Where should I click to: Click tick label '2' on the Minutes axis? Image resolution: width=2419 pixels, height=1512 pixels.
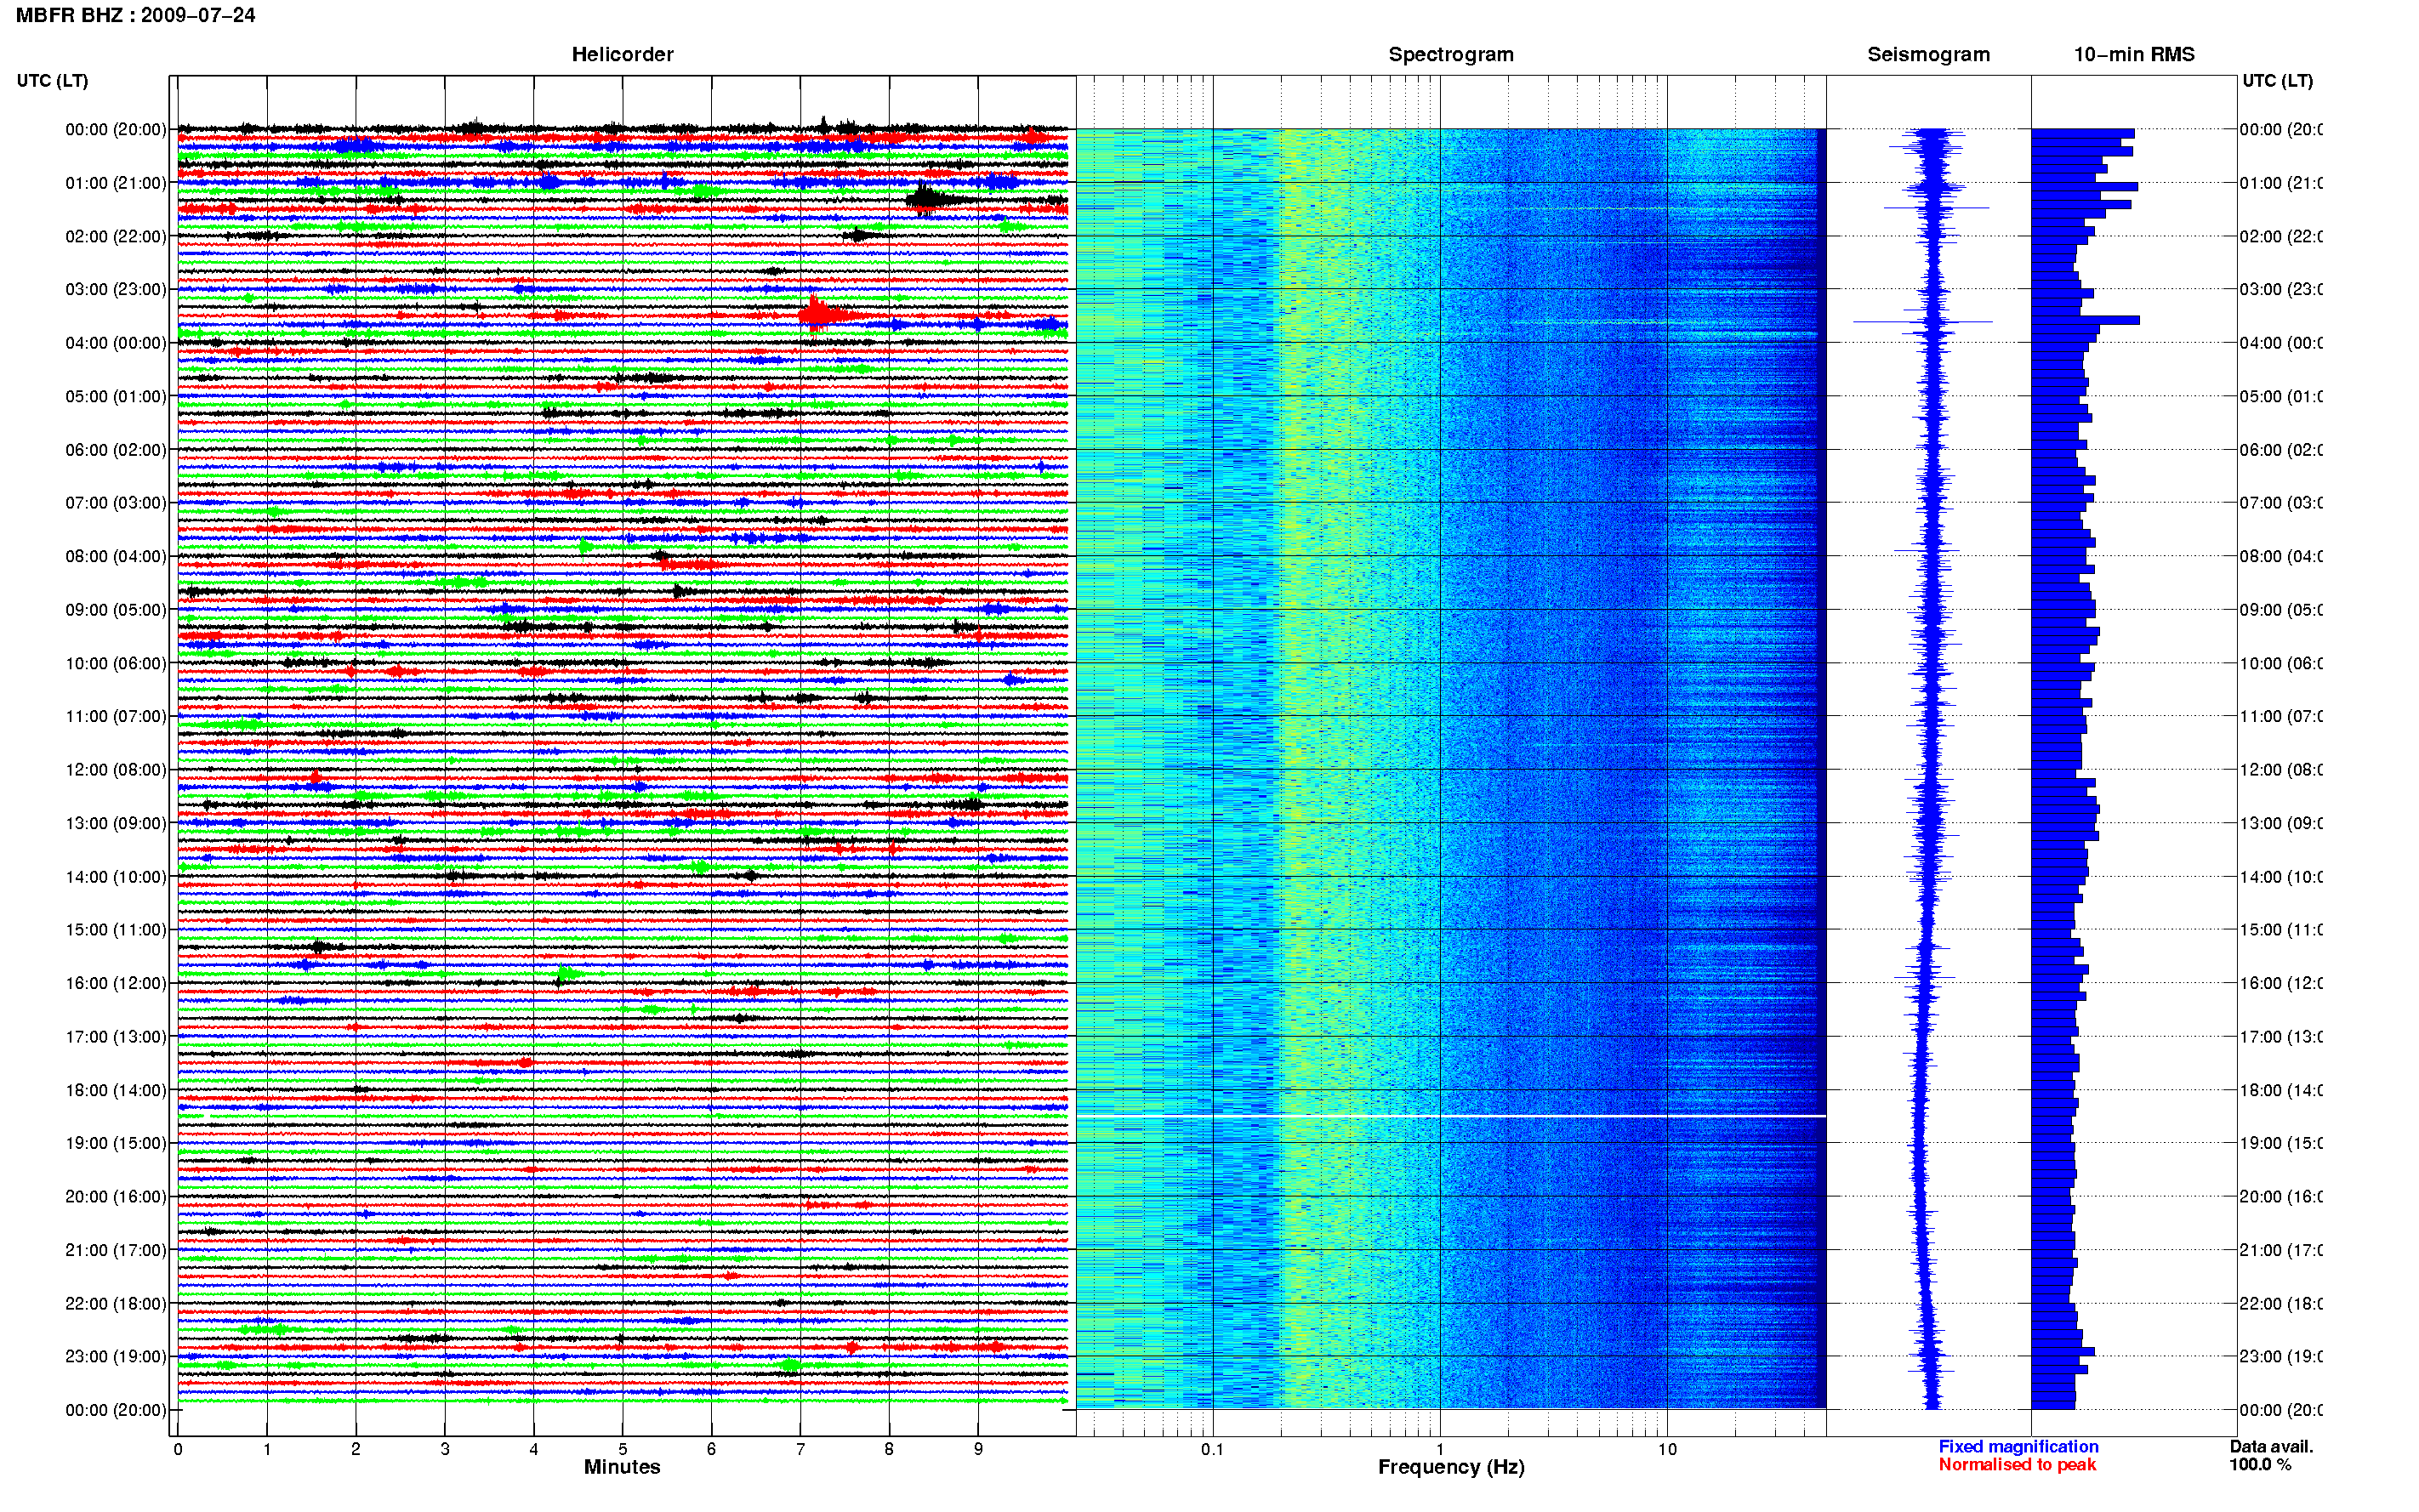point(356,1449)
